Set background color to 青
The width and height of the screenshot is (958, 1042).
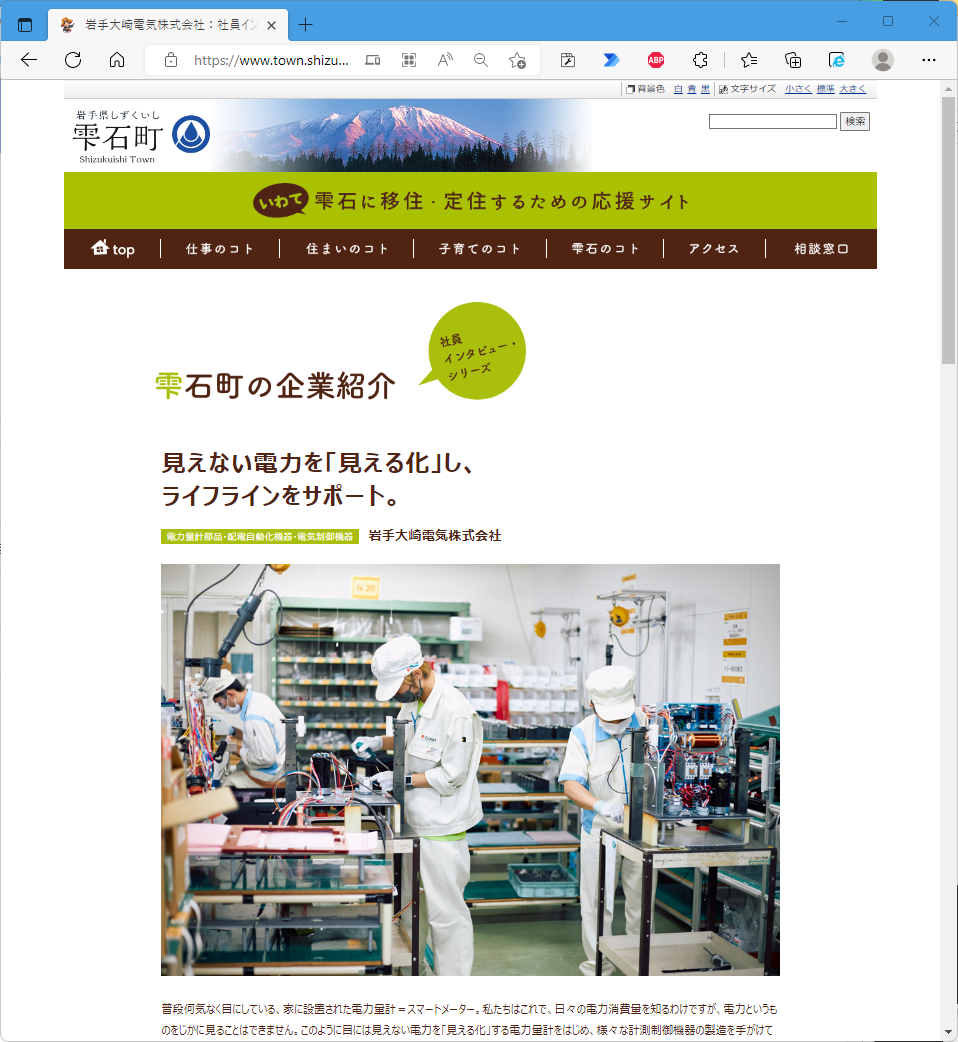[692, 89]
